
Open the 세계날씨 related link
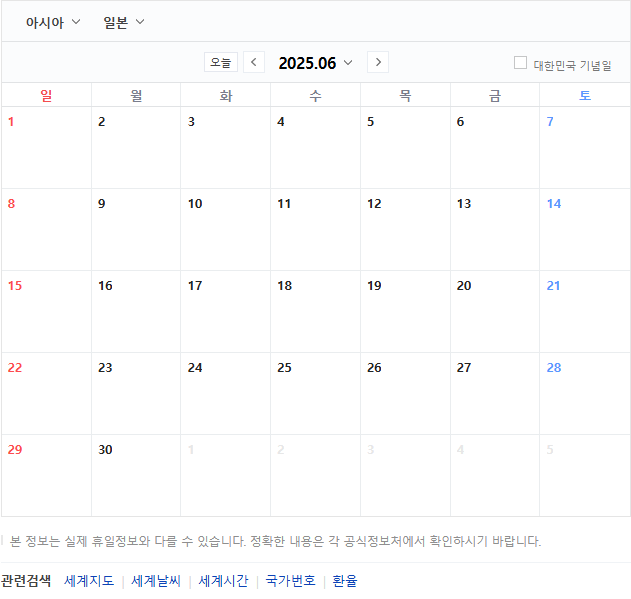click(x=156, y=580)
